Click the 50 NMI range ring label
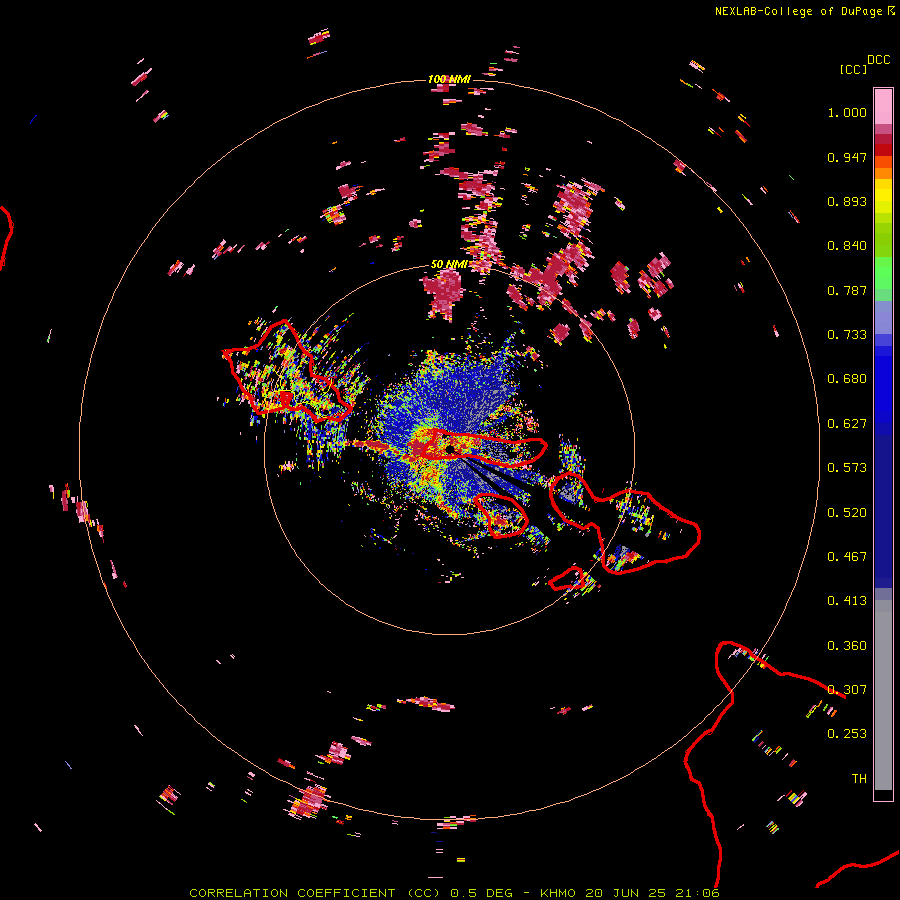900x900 pixels. 449,264
